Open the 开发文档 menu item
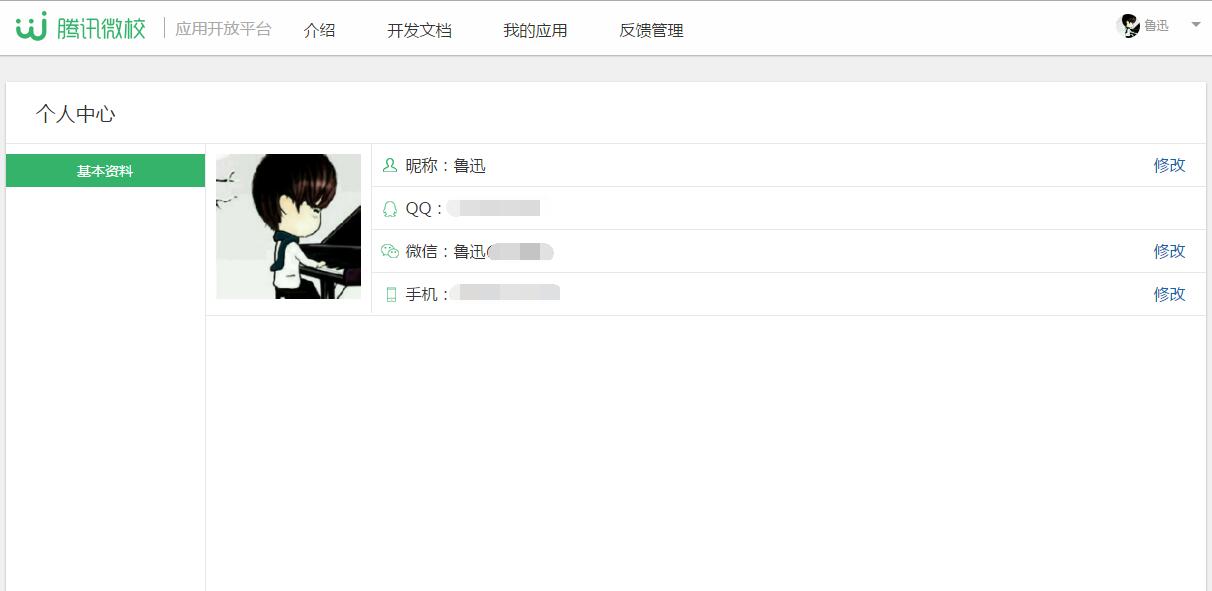The height and width of the screenshot is (591, 1212). pos(420,30)
